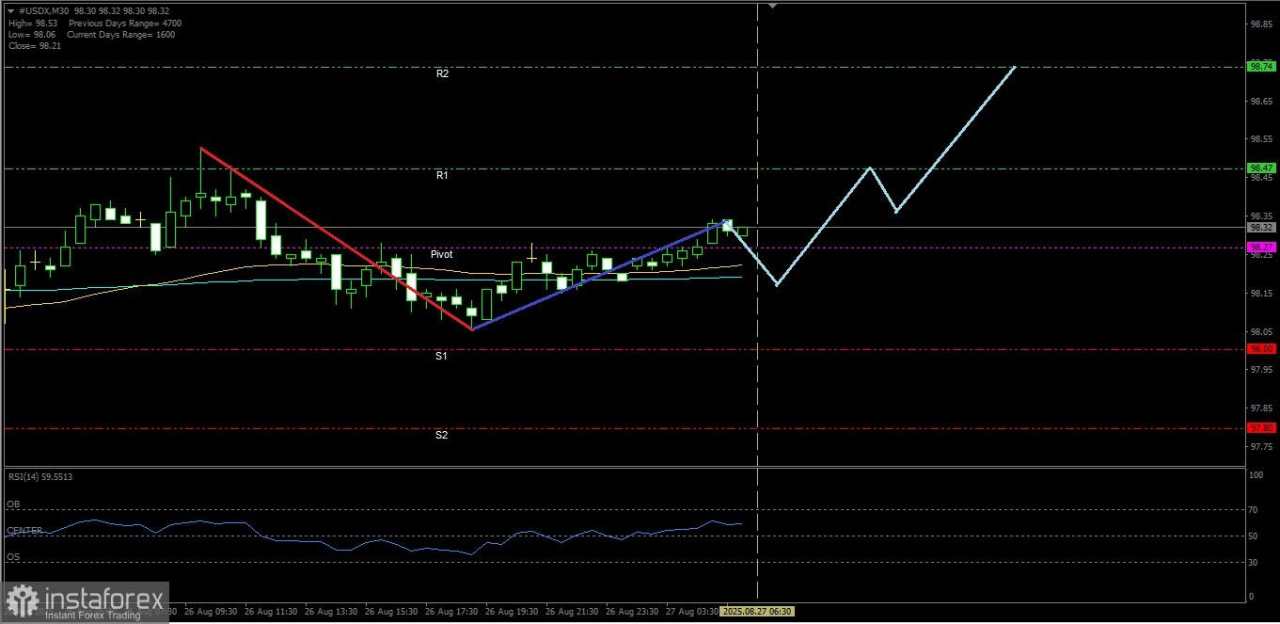Select the red 97.80 price tag at S2
This screenshot has height=624, width=1280.
point(1261,427)
